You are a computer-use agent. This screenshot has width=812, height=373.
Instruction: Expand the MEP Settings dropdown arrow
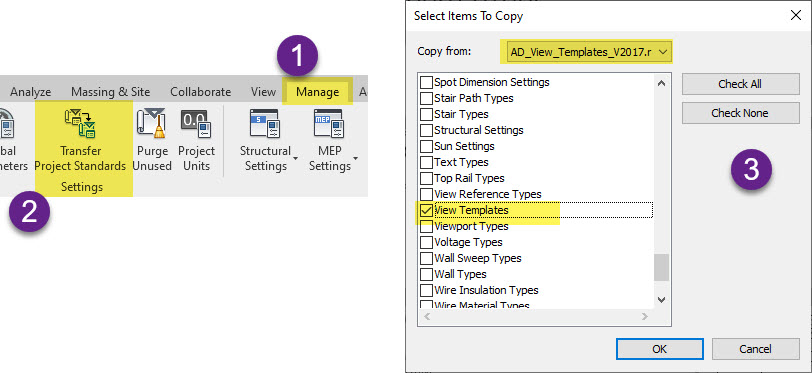[356, 158]
